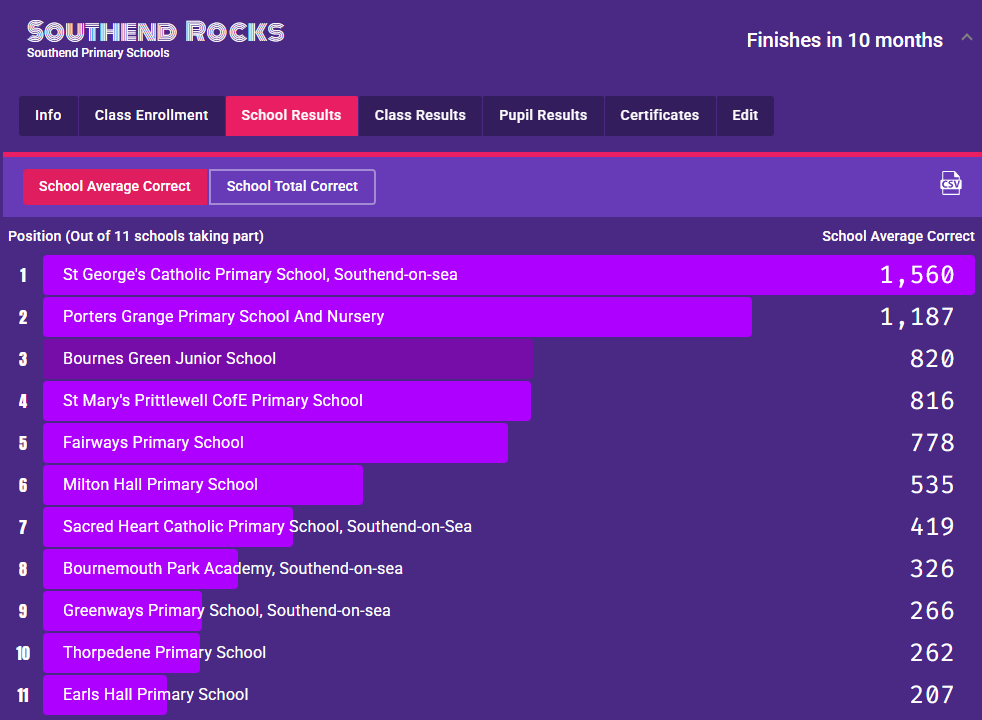Download results using the CSV icon
982x720 pixels.
click(x=950, y=183)
